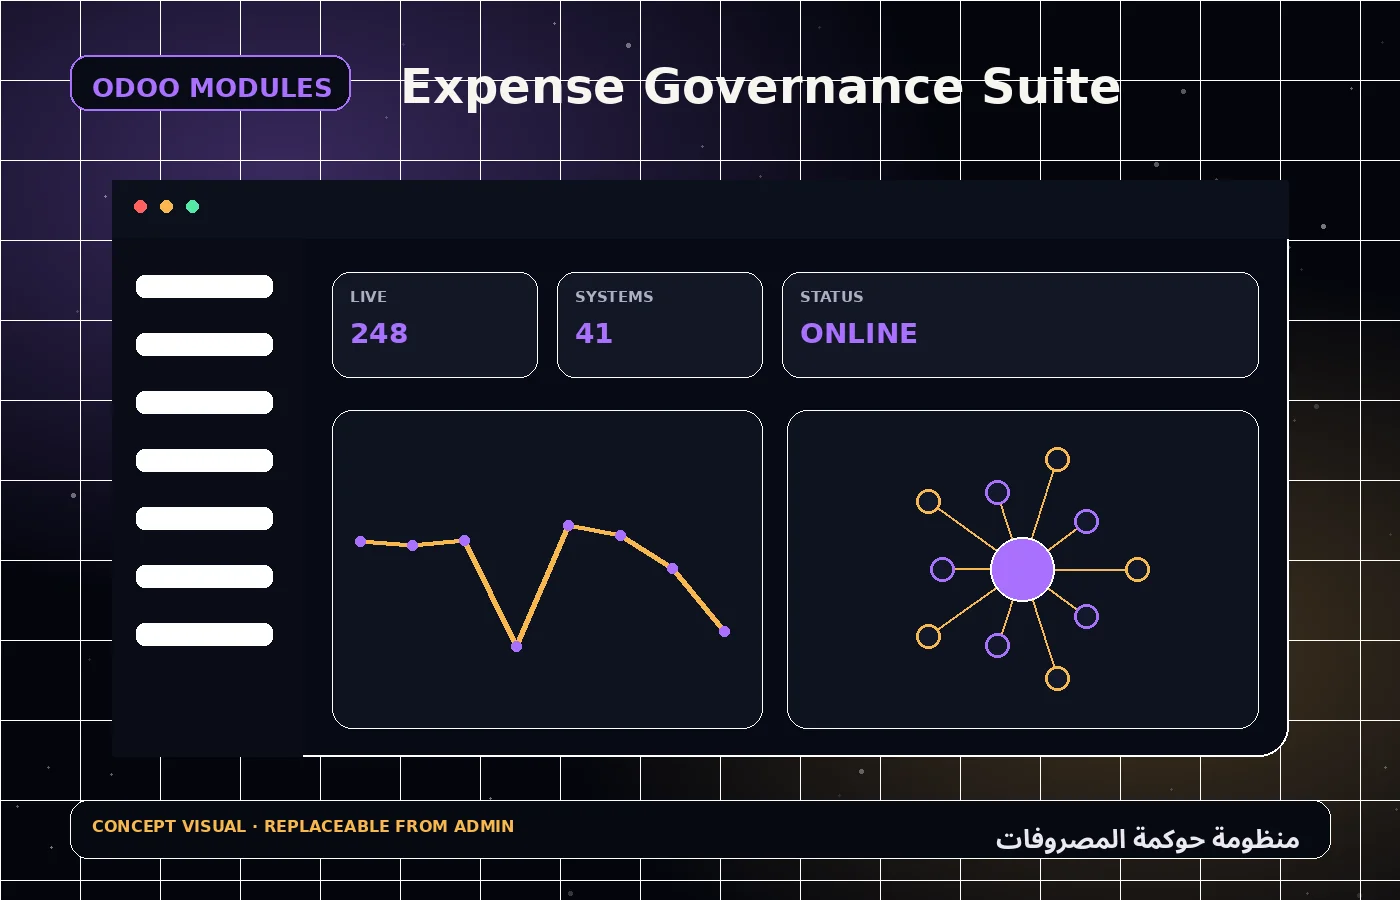Click 'CONCEPT VISUAL · REPLACEABLE FROM ADMIN' text

click(x=303, y=827)
